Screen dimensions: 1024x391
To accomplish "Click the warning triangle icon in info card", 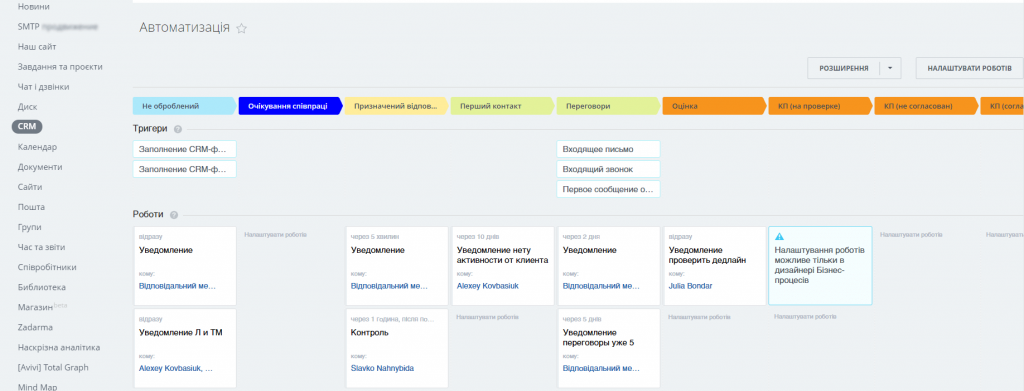I will [x=778, y=237].
